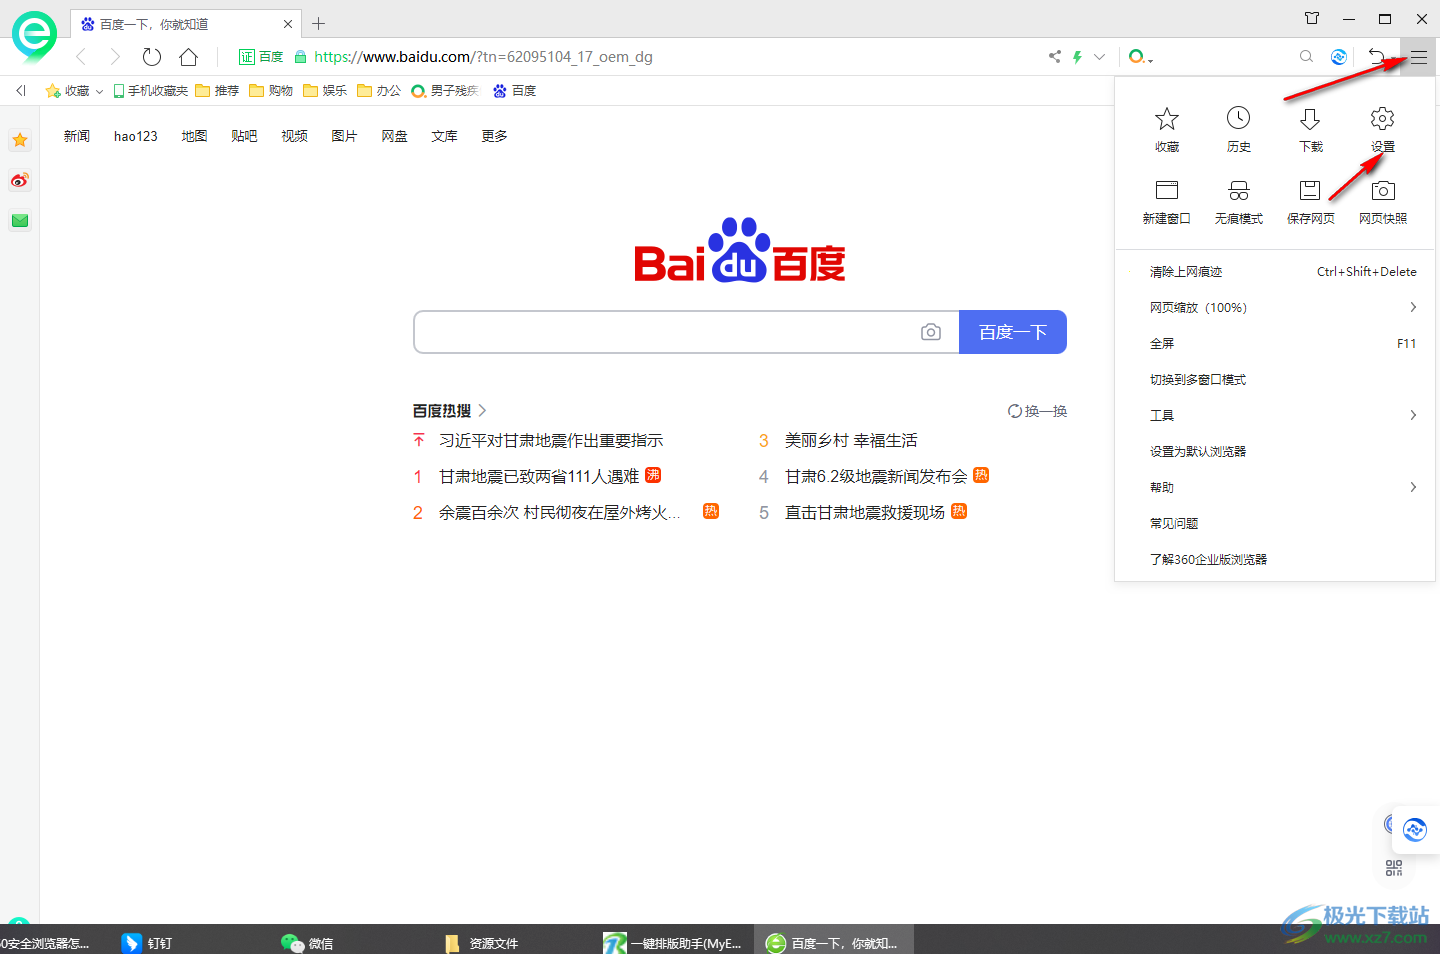Screen dimensions: 1440x954
Task: Take a 网页快照 page snapshot
Action: (x=1383, y=190)
